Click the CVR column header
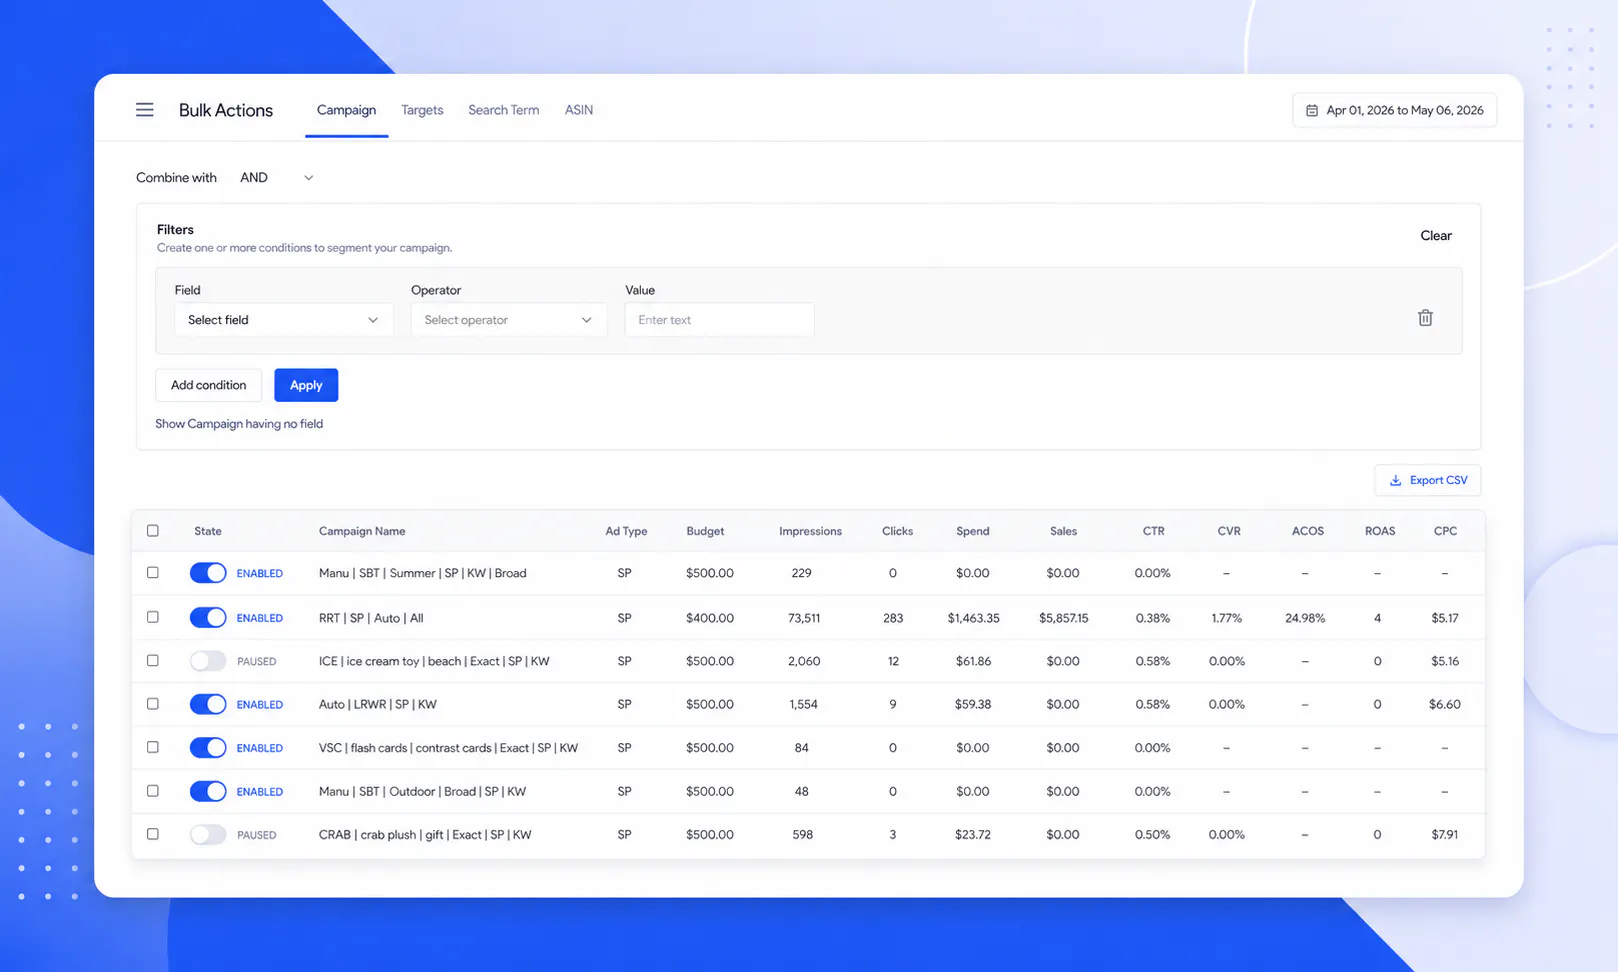Image resolution: width=1618 pixels, height=972 pixels. point(1229,531)
